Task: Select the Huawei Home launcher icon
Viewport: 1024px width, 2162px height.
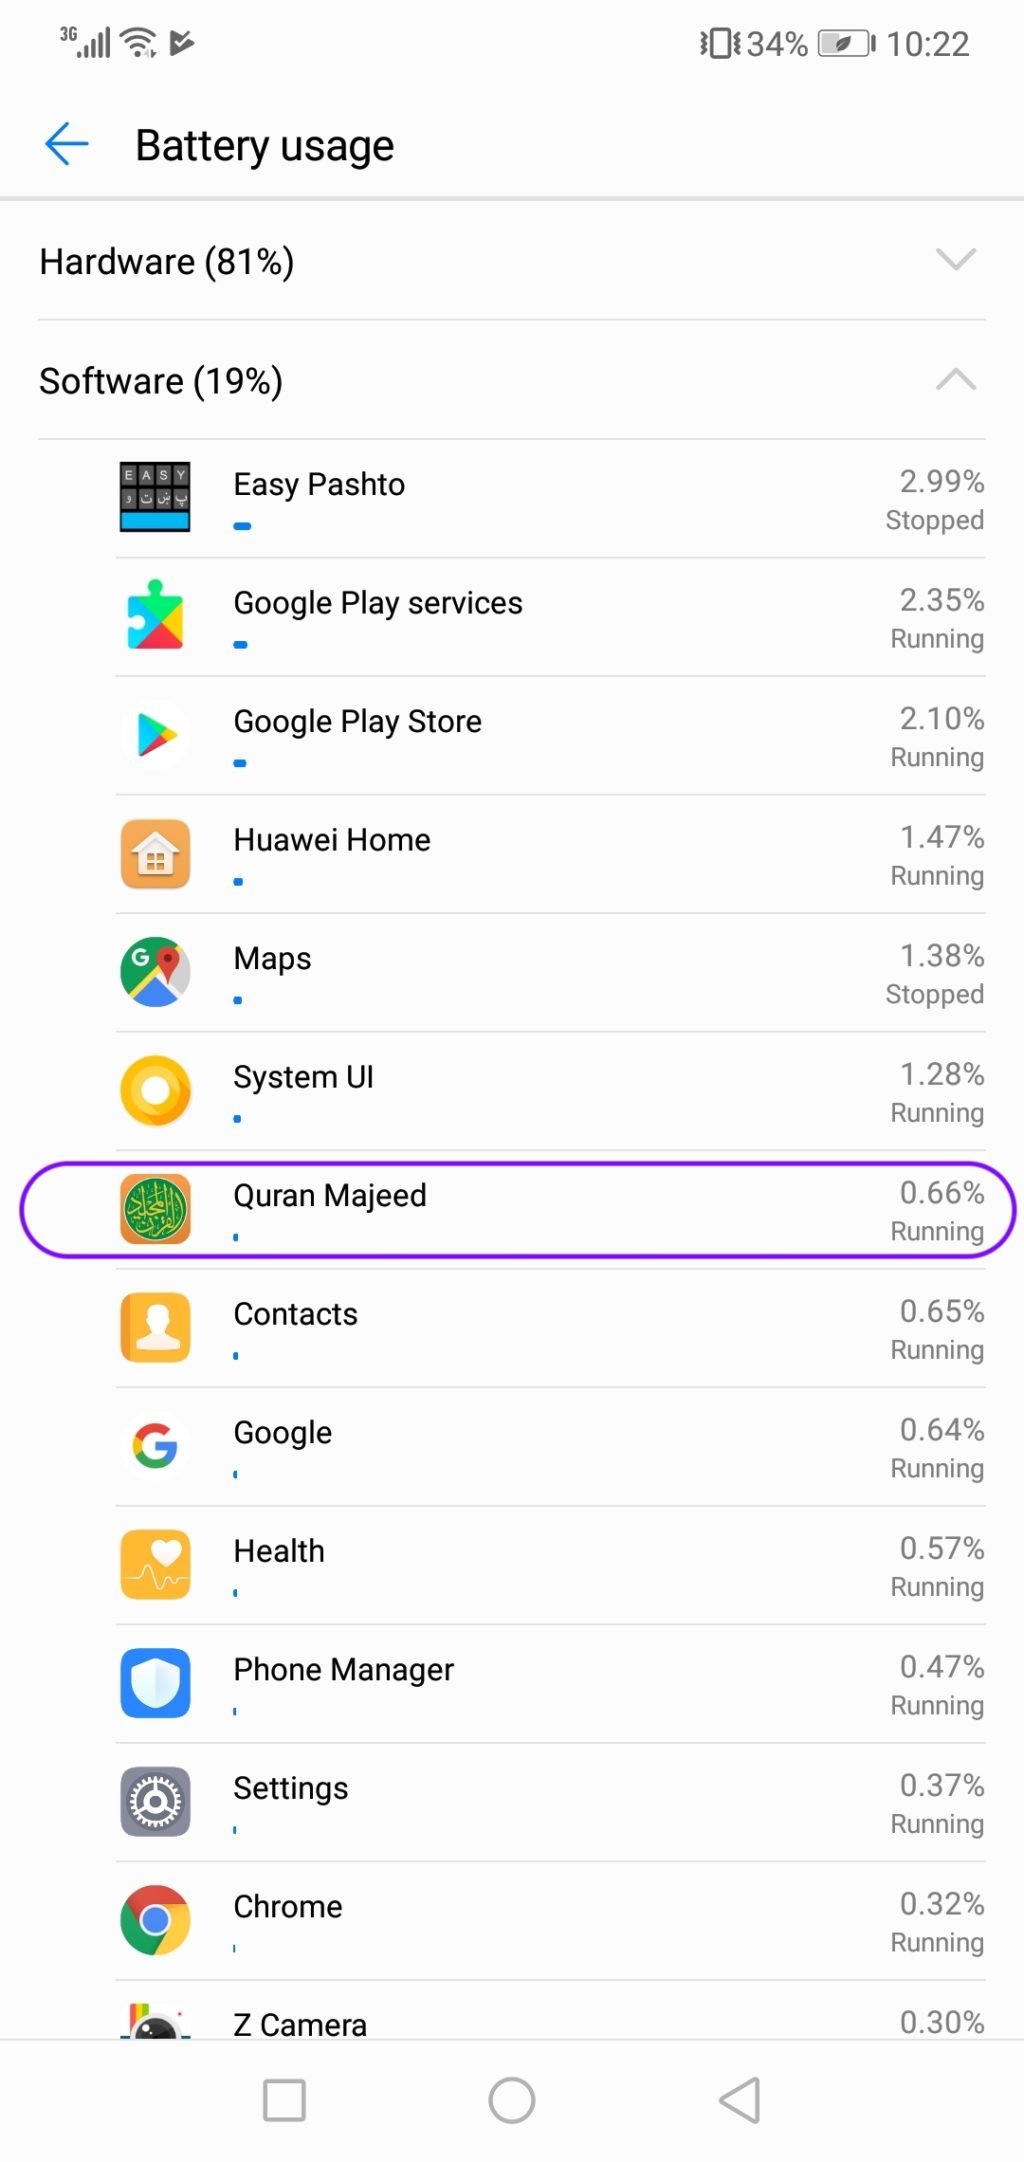Action: (155, 855)
